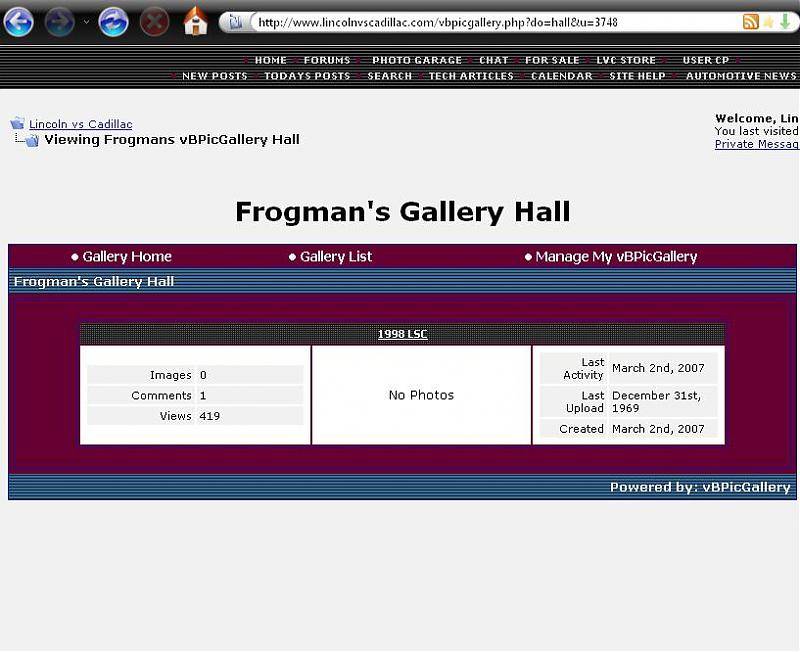Open the Photo Garage menu item

pos(417,60)
